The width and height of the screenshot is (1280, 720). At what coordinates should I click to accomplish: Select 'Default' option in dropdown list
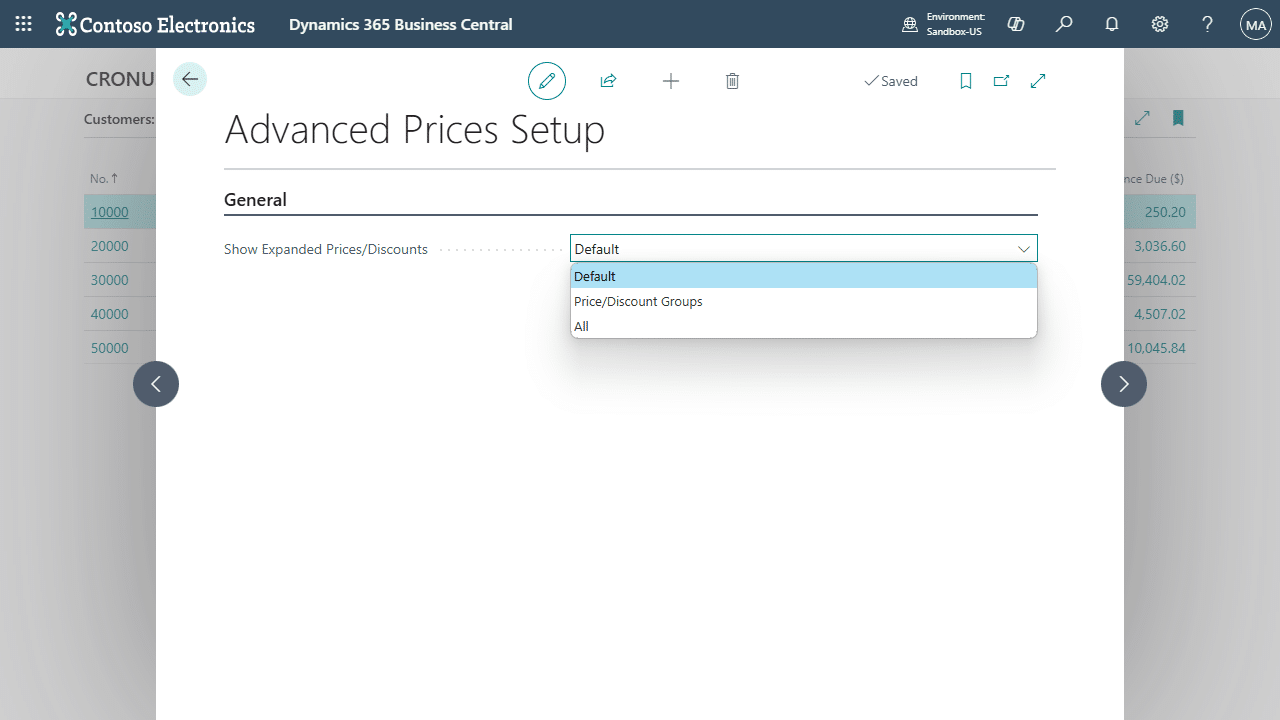(803, 276)
